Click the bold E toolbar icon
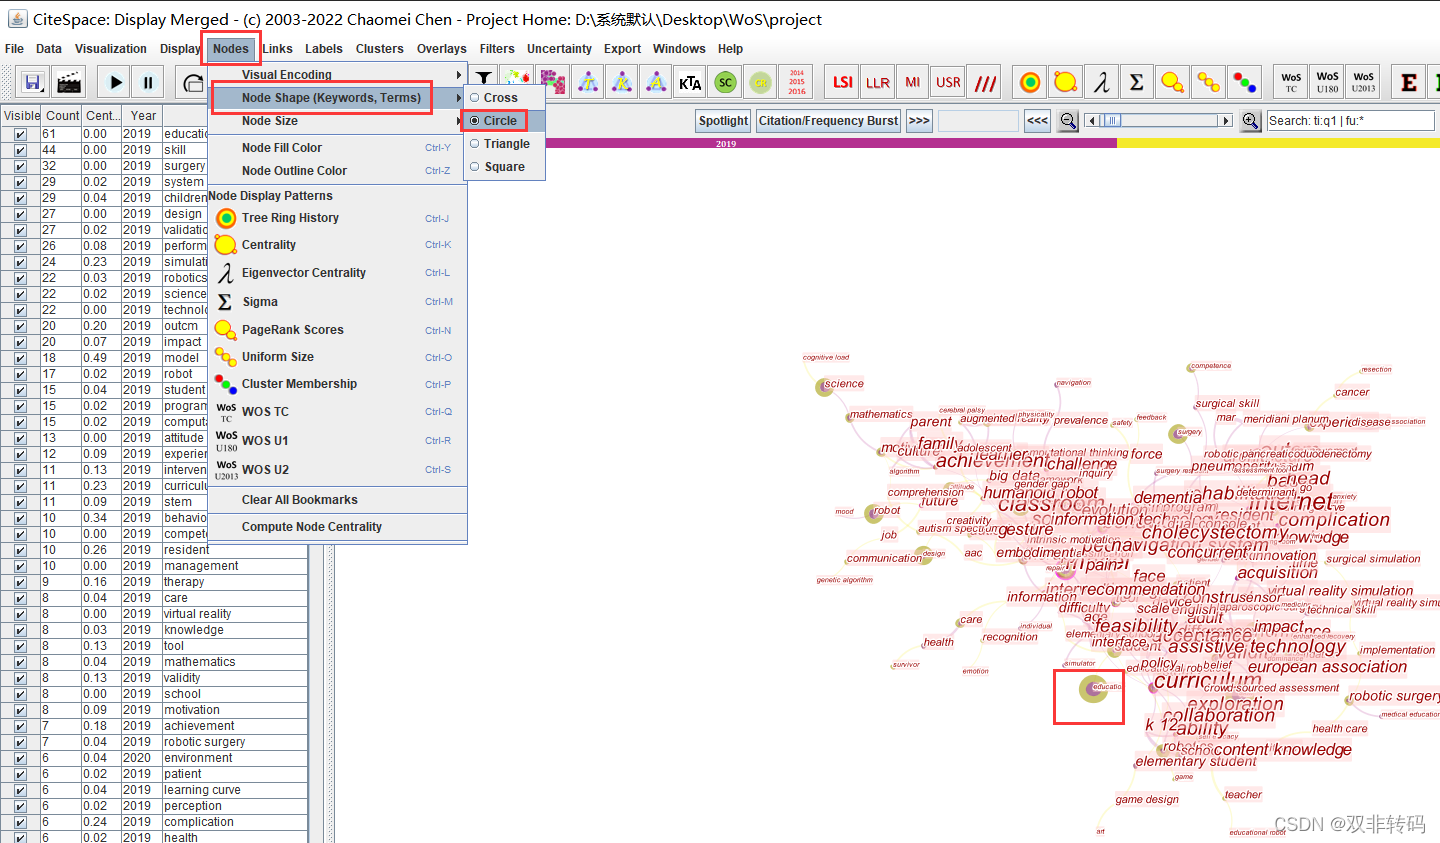 pos(1409,82)
